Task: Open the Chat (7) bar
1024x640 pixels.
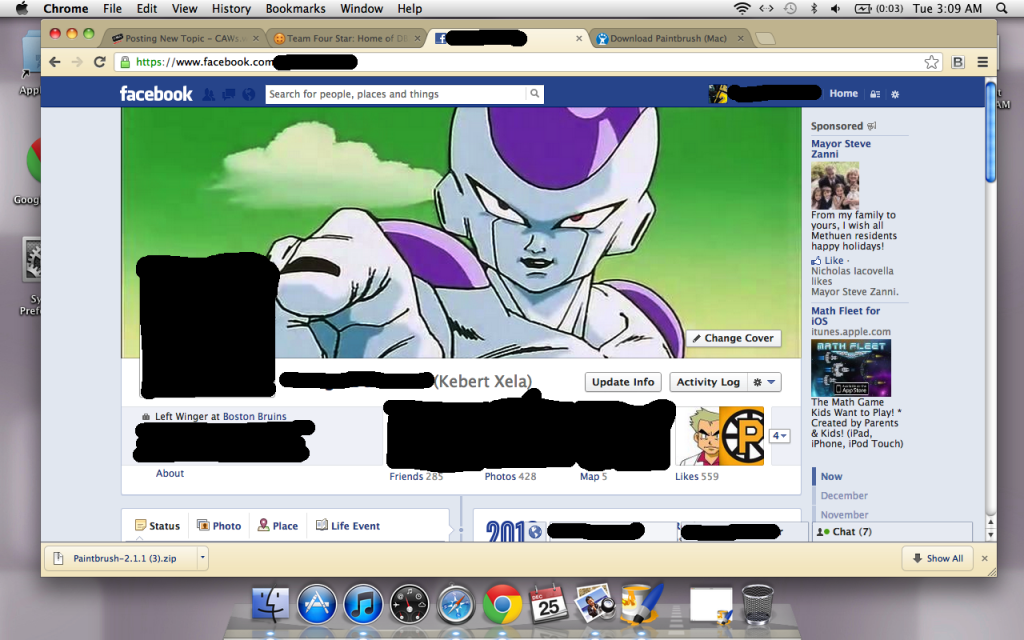Action: (x=893, y=532)
